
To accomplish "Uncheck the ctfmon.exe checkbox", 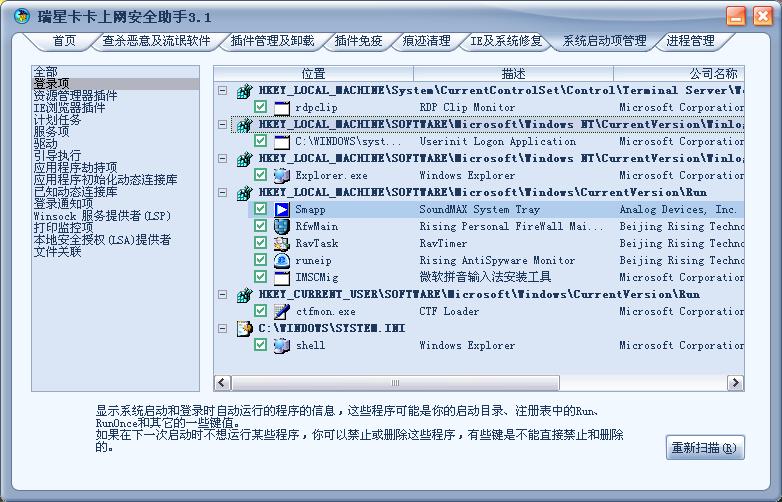I will [x=260, y=310].
